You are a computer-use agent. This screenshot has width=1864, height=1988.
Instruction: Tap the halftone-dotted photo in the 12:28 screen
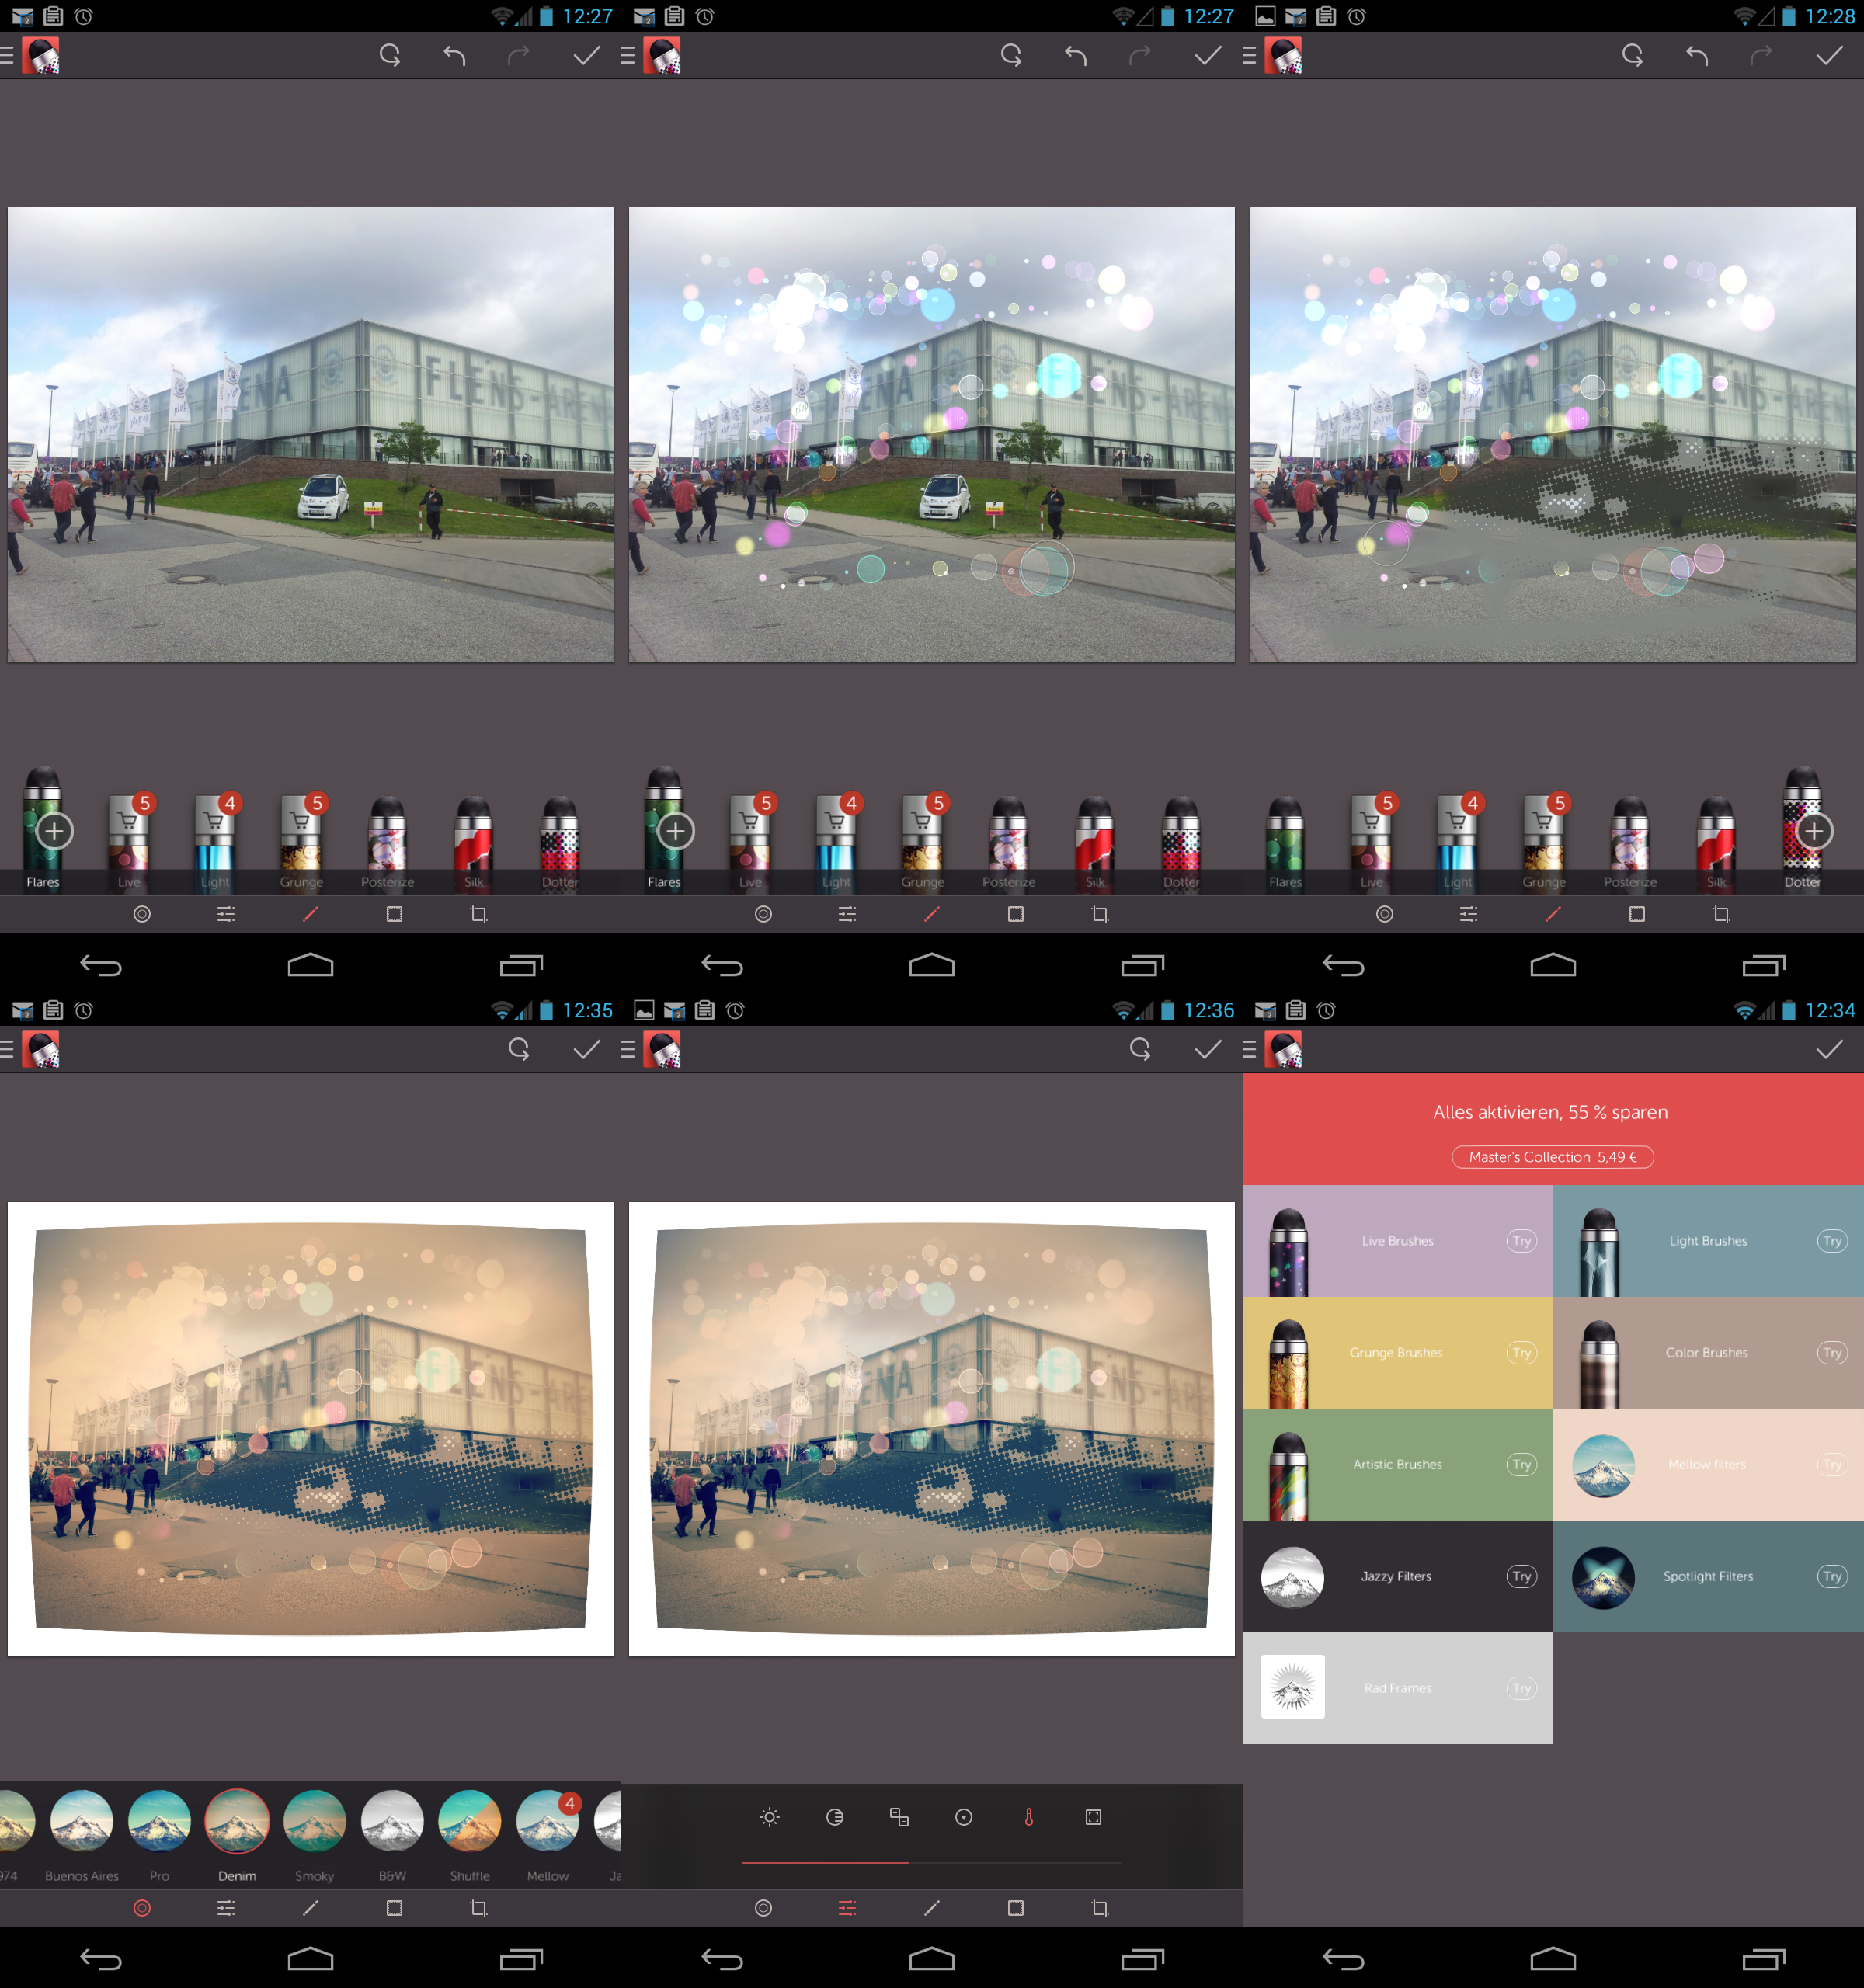1552,435
